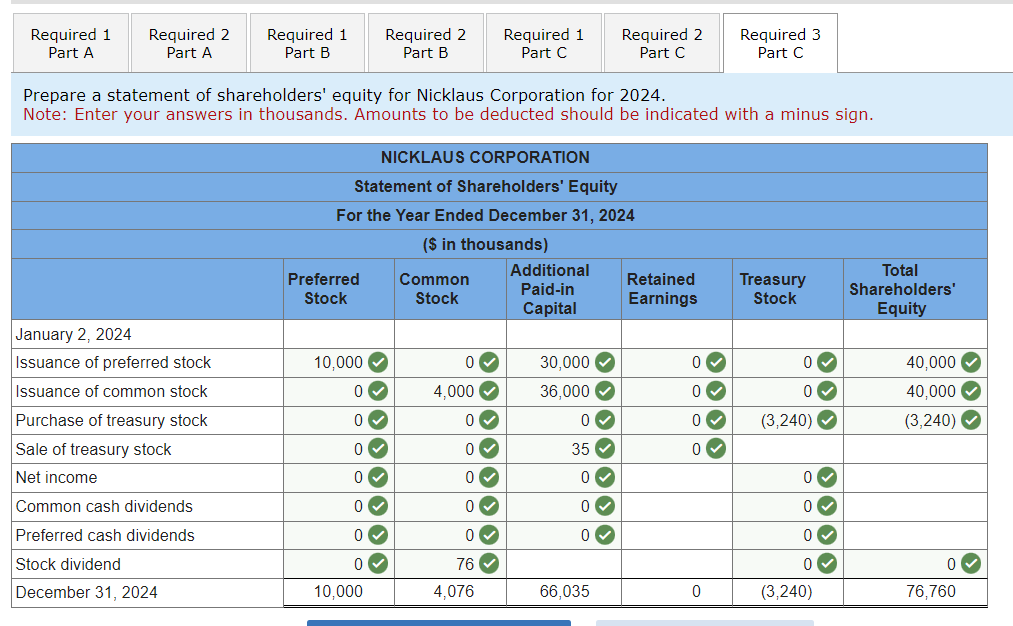Click check icon beside preferred 10,000
The width and height of the screenshot is (1013, 626).
tap(378, 362)
